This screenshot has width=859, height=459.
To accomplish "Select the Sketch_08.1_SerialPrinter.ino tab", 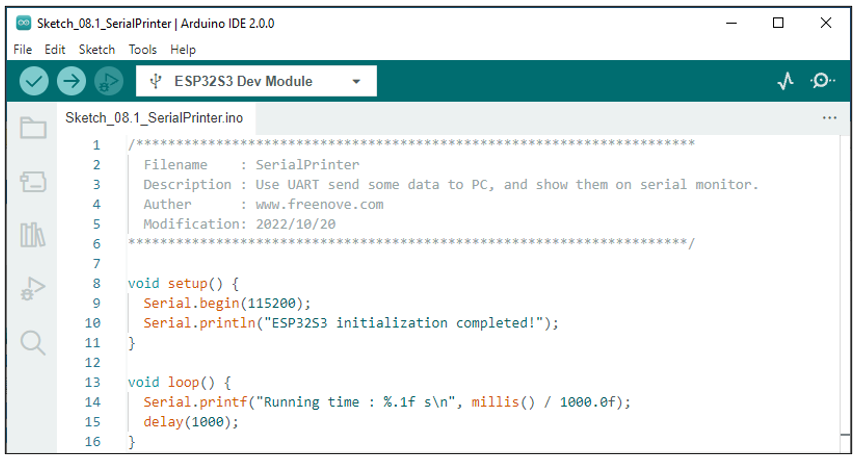I will 154,118.
